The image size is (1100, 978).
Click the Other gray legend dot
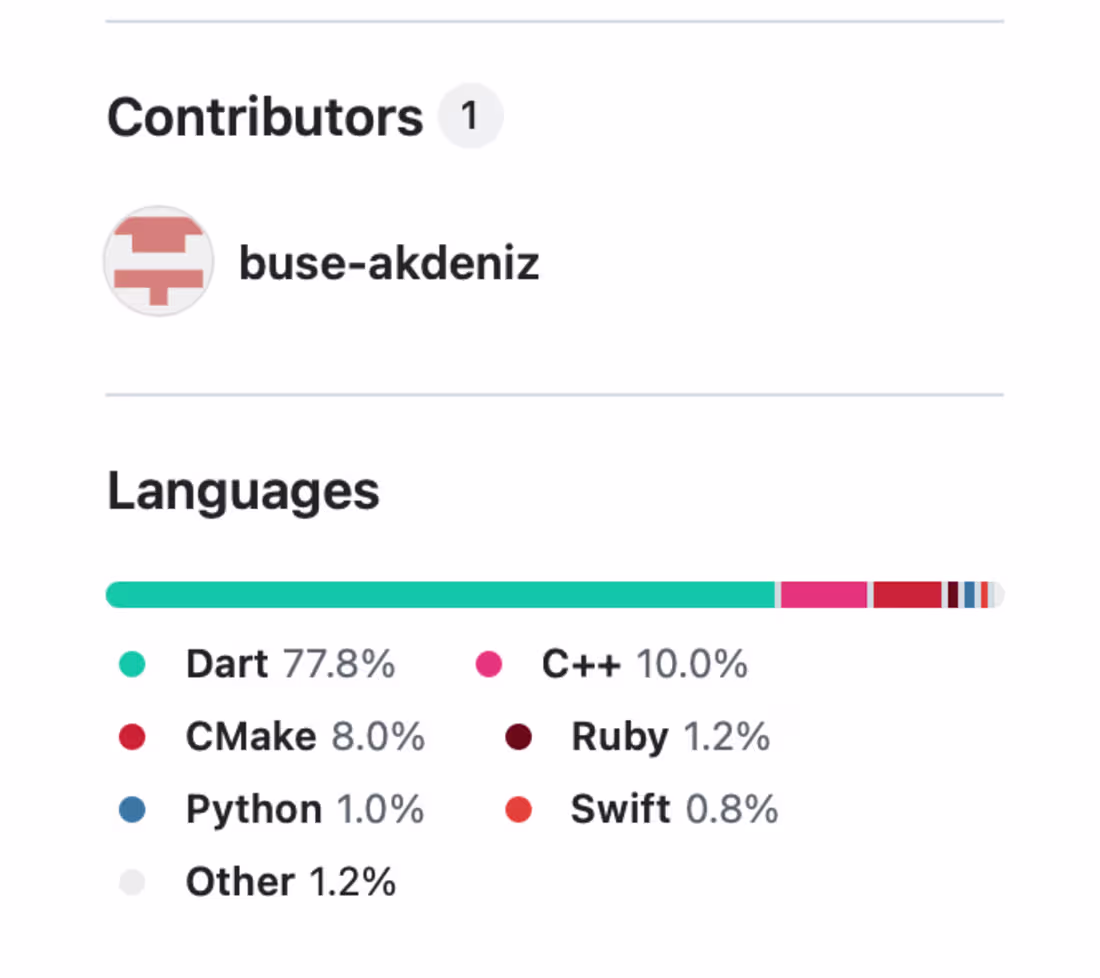(132, 882)
